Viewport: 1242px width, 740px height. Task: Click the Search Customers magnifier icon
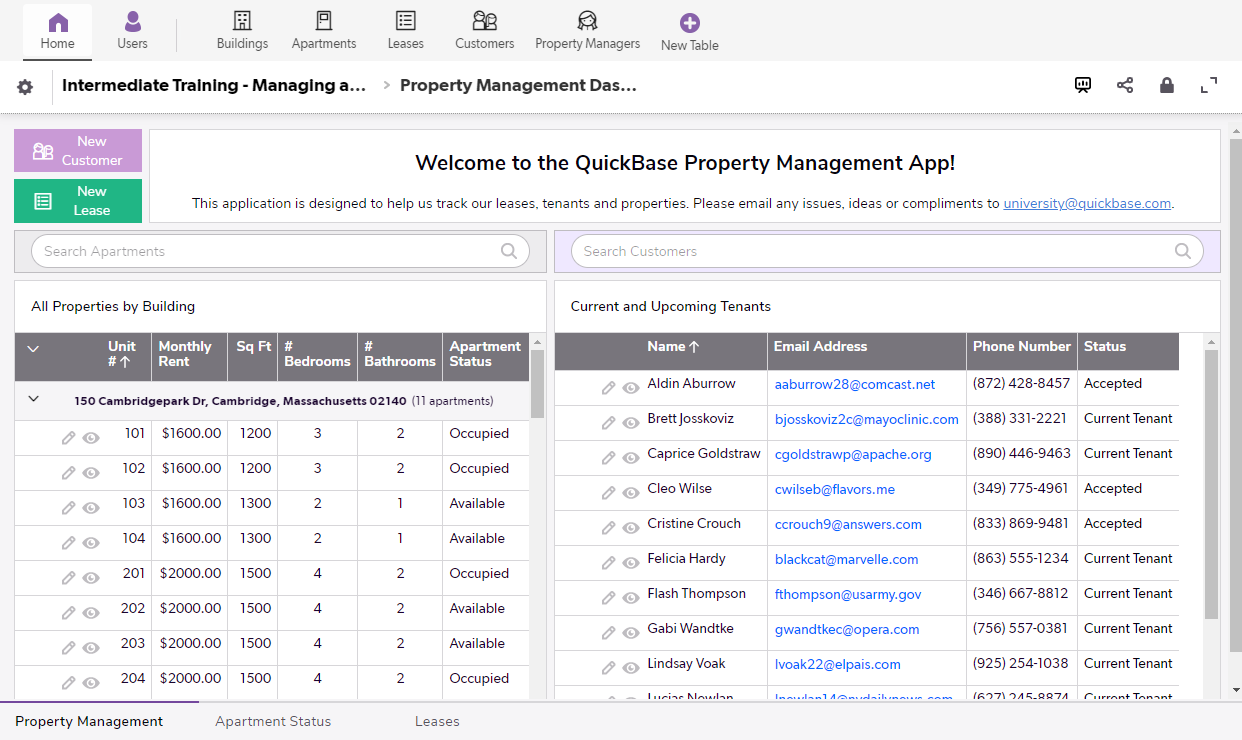[x=1183, y=251]
